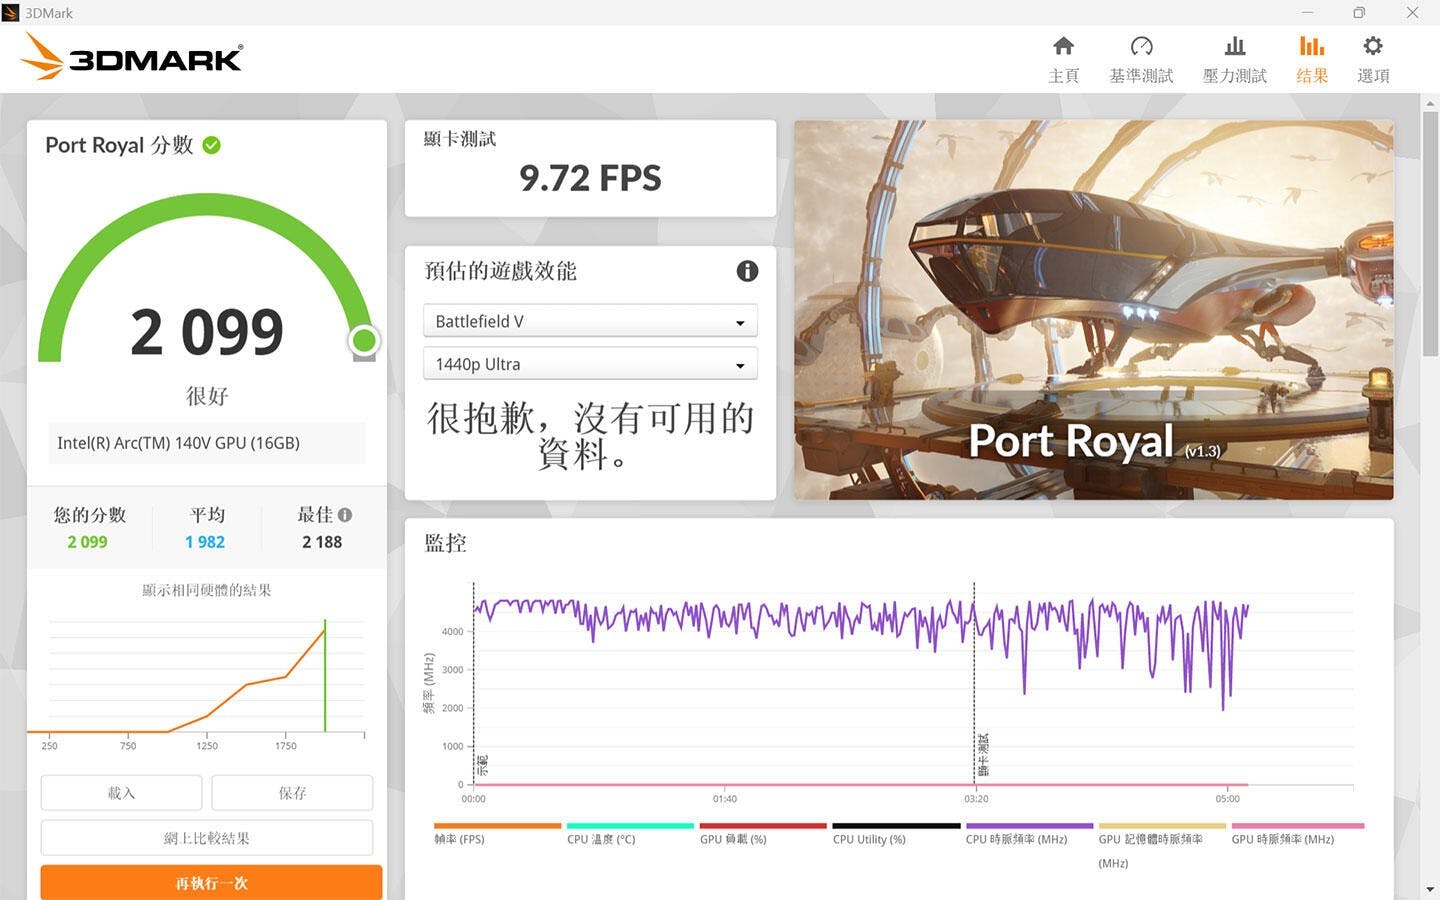Click the 載入 load button
The image size is (1440, 900).
pos(121,793)
